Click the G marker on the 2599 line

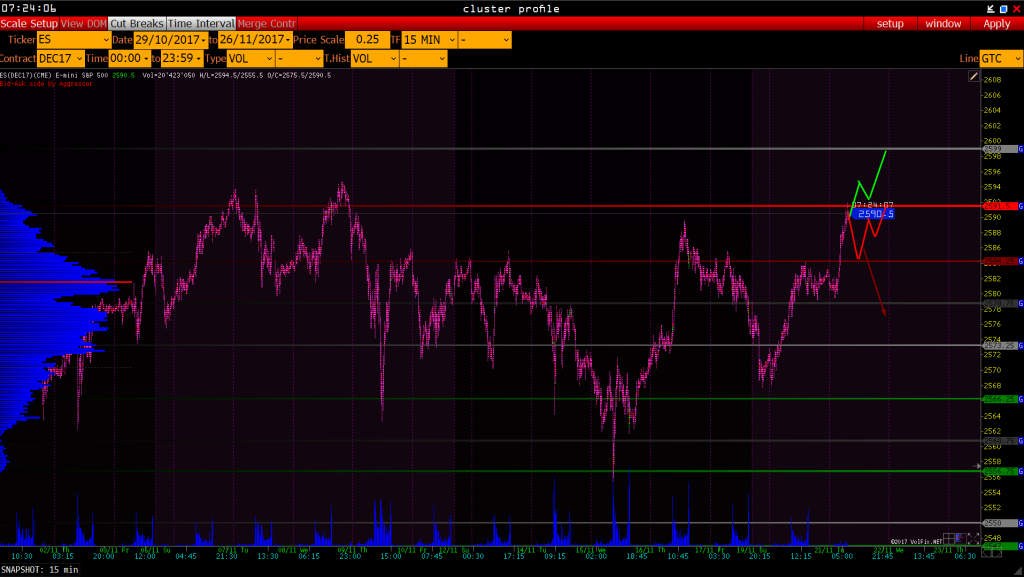click(x=1020, y=149)
